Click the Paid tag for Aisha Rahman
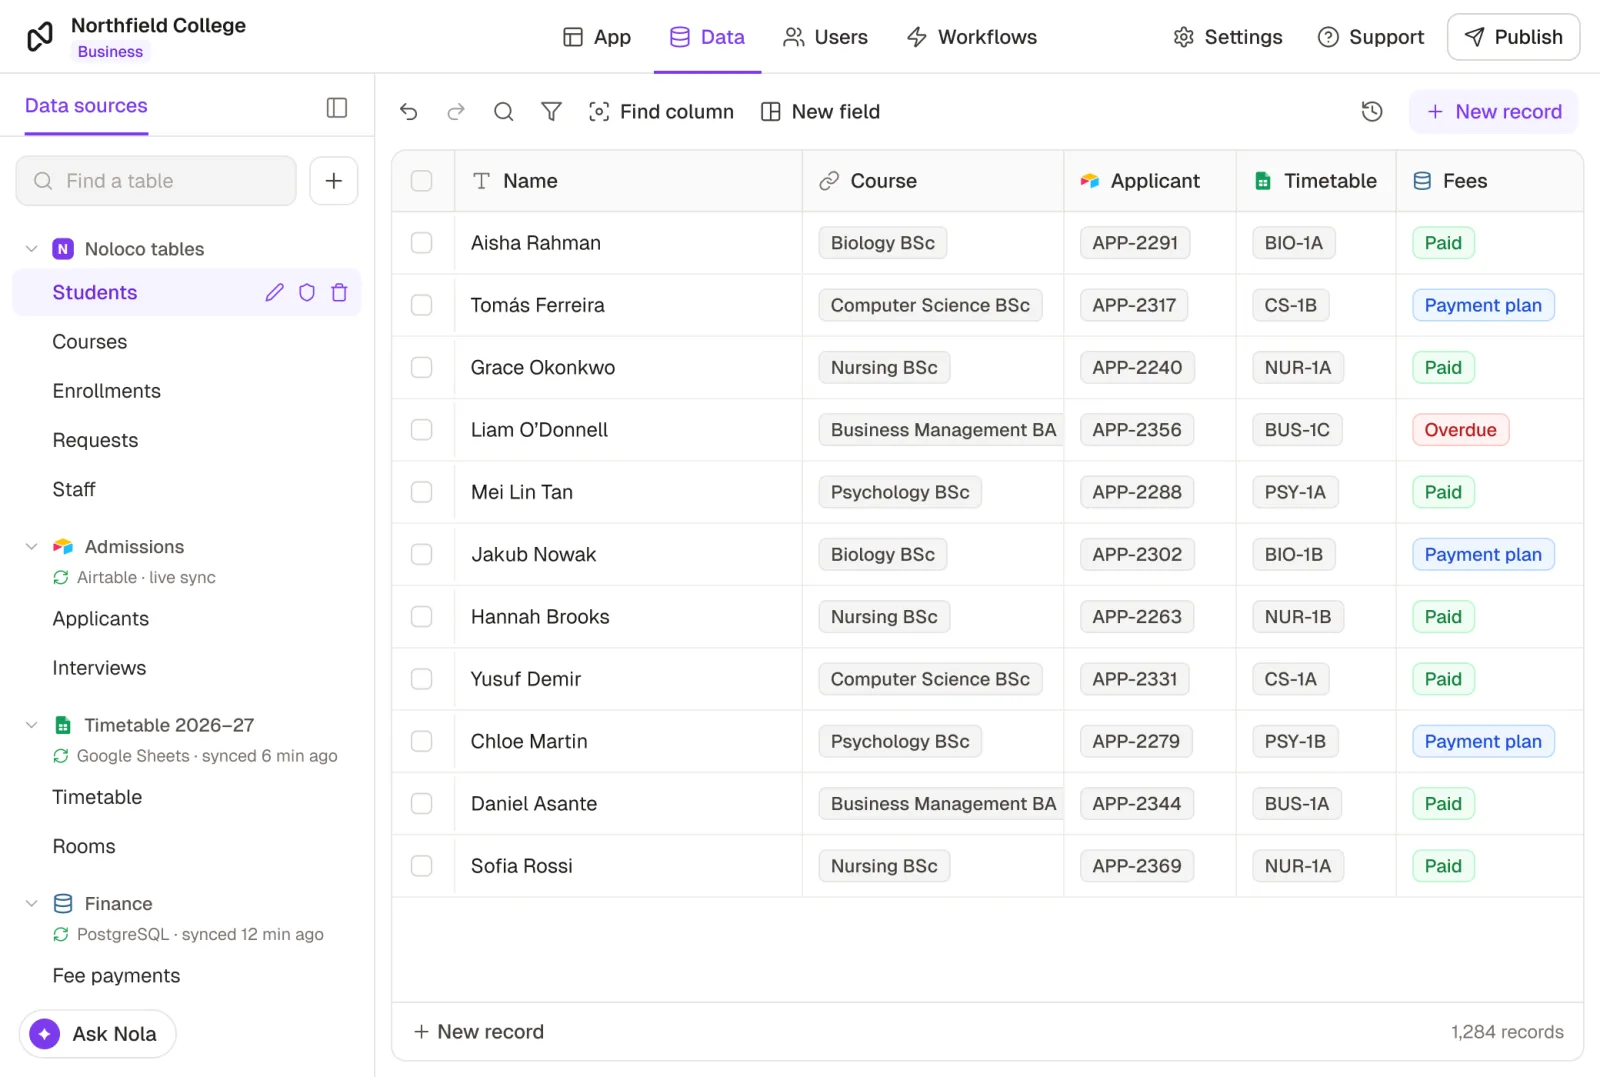The height and width of the screenshot is (1077, 1600). [x=1443, y=243]
